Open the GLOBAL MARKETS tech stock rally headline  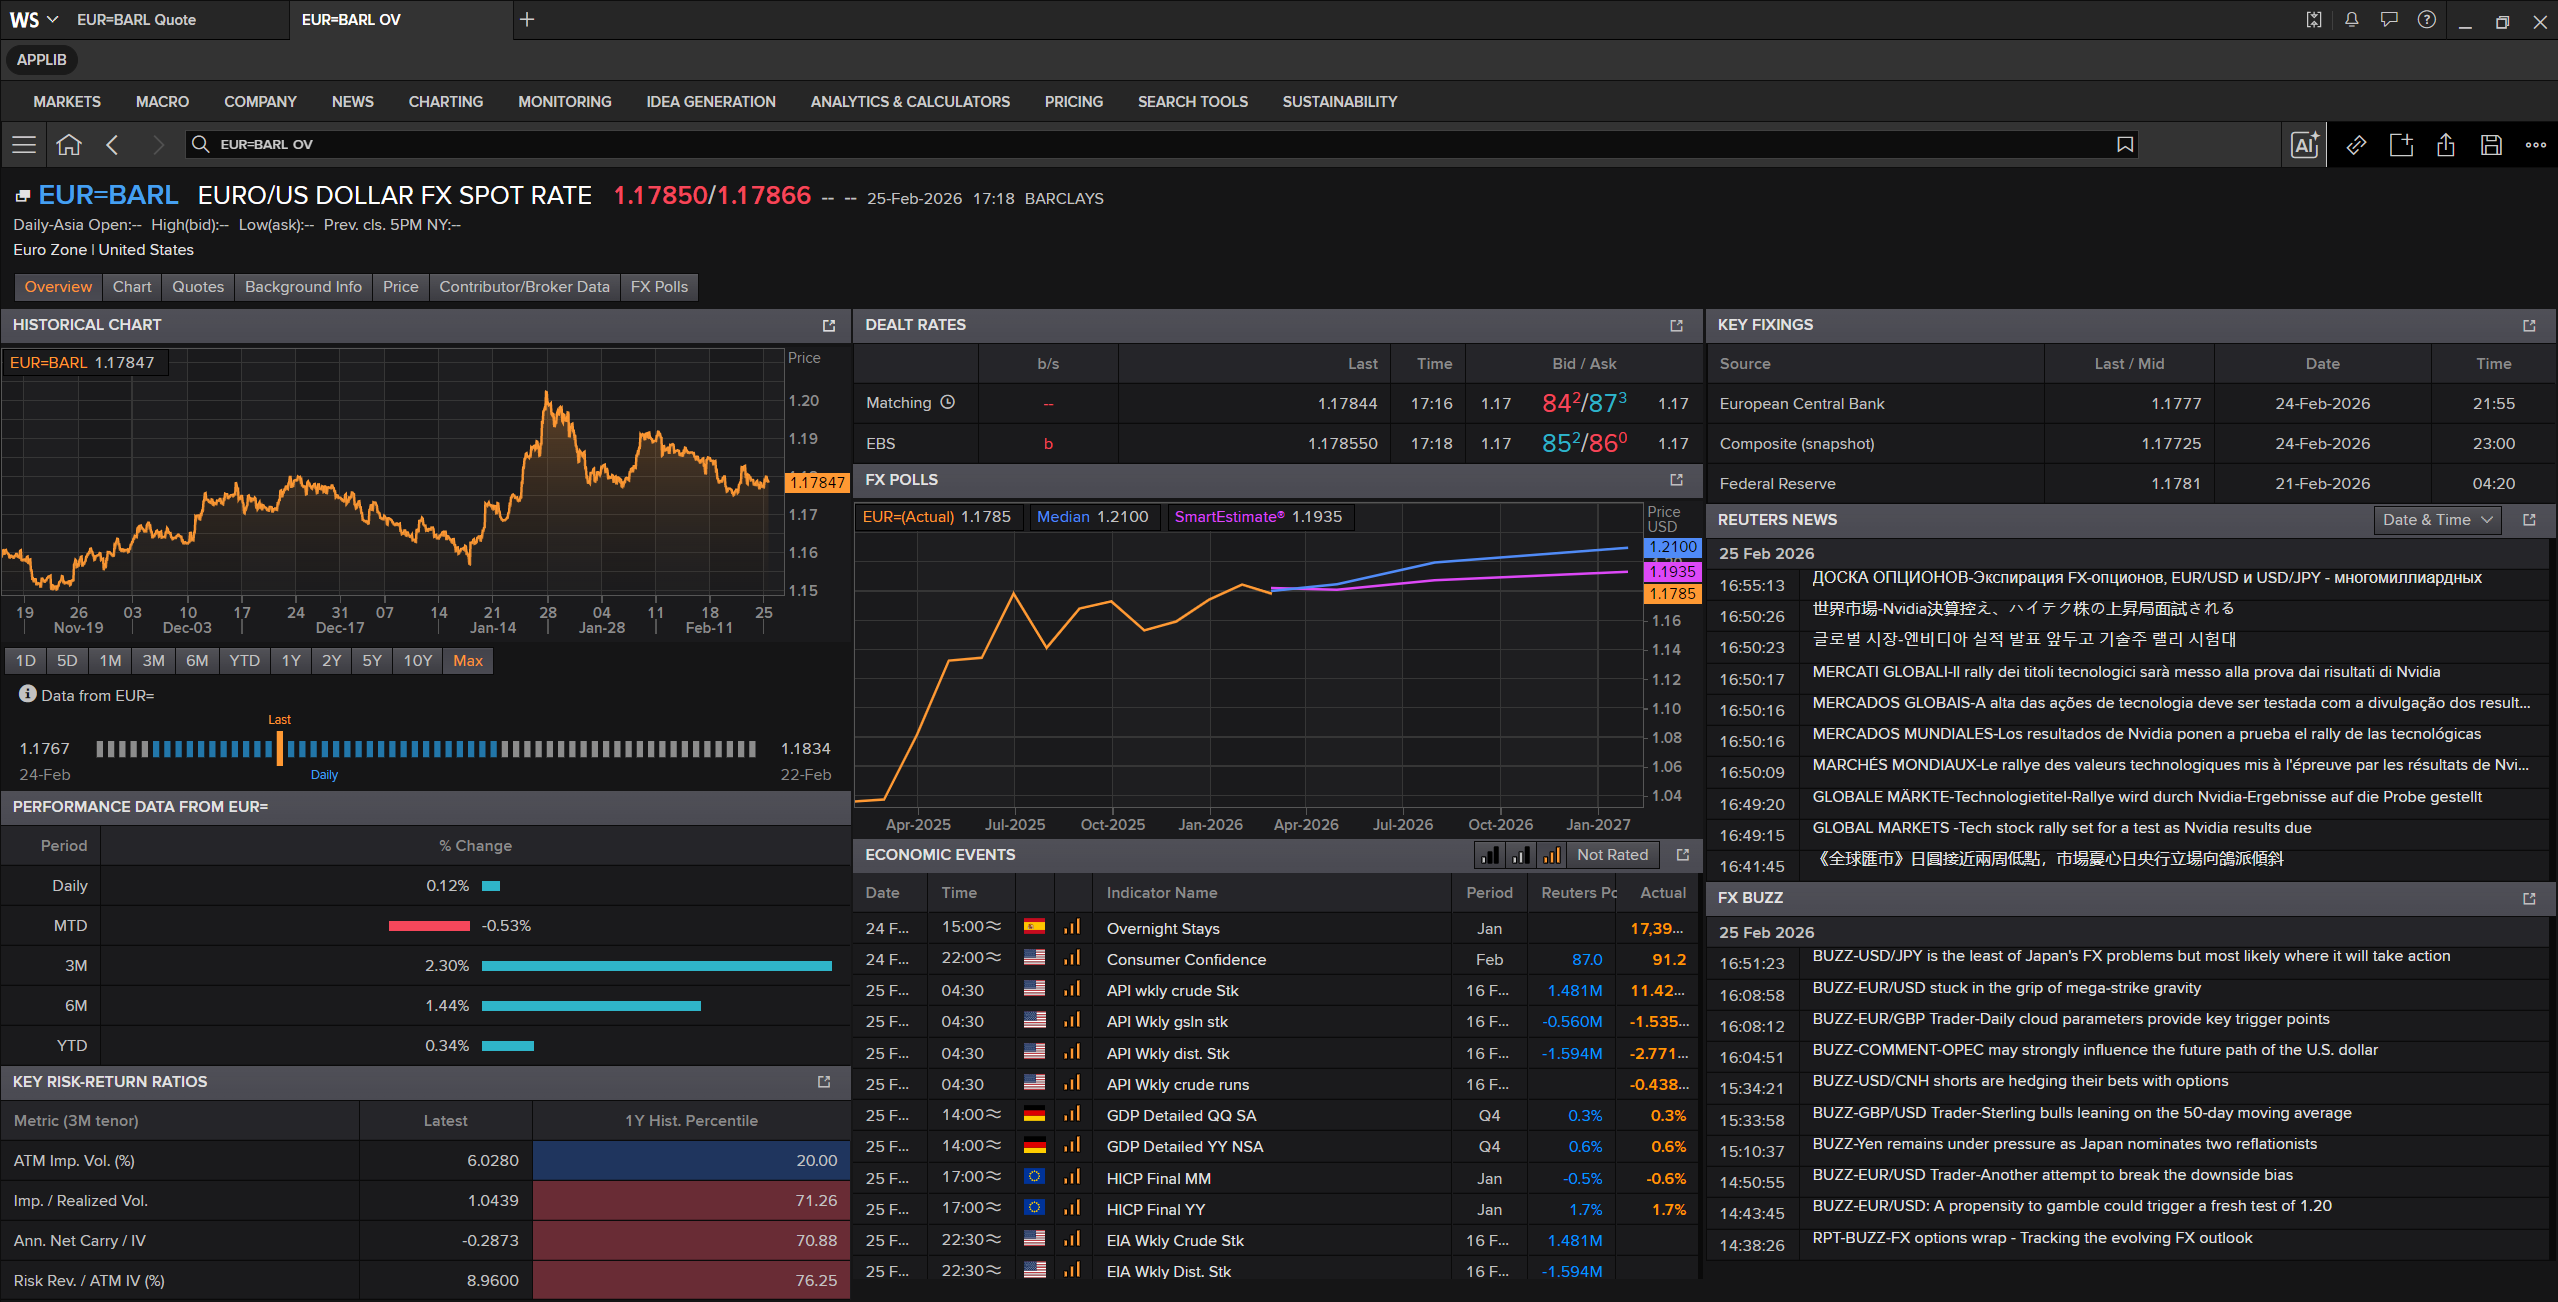[2062, 828]
